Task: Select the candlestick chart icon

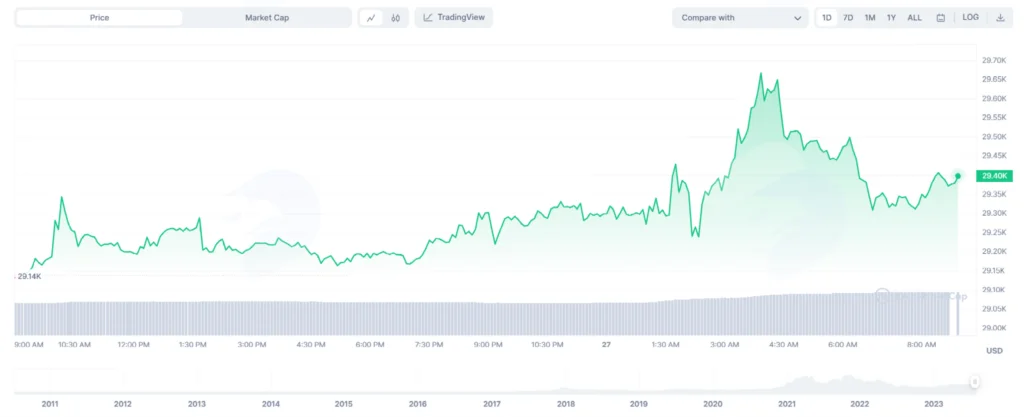Action: 395,18
